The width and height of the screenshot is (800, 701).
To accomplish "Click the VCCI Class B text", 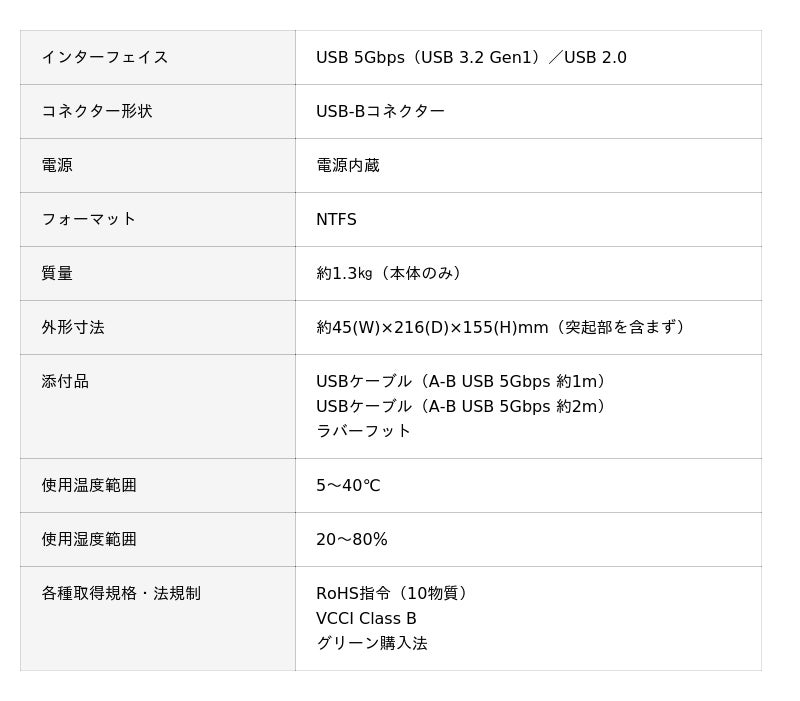I will (x=366, y=619).
